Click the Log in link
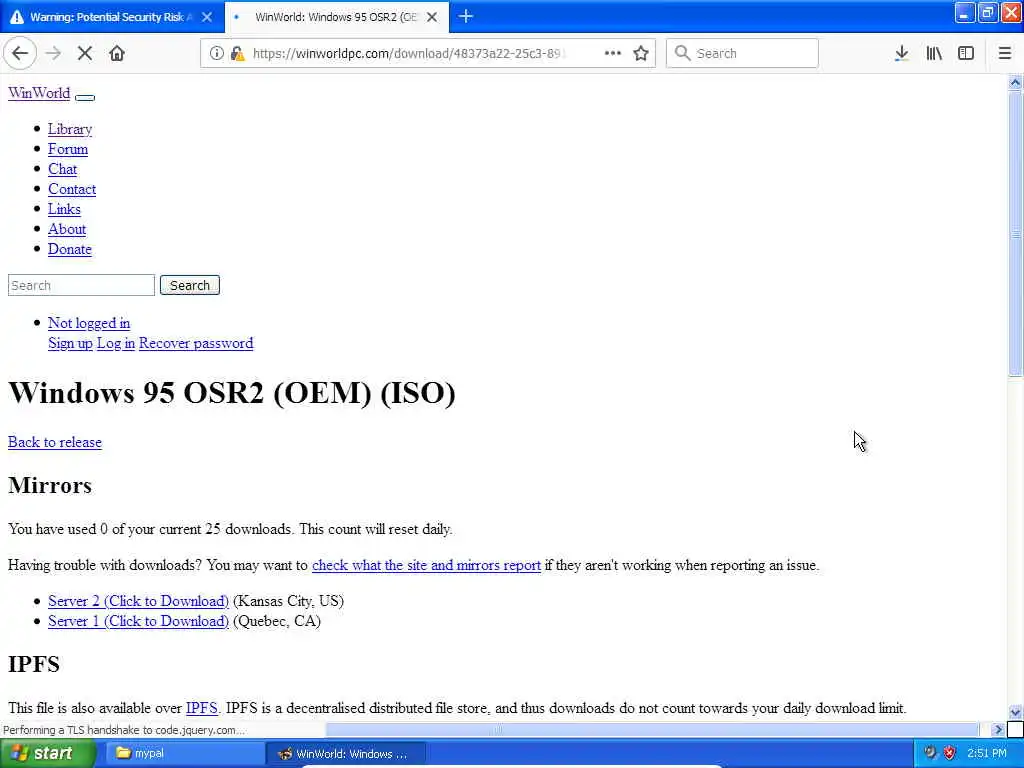 coord(116,343)
